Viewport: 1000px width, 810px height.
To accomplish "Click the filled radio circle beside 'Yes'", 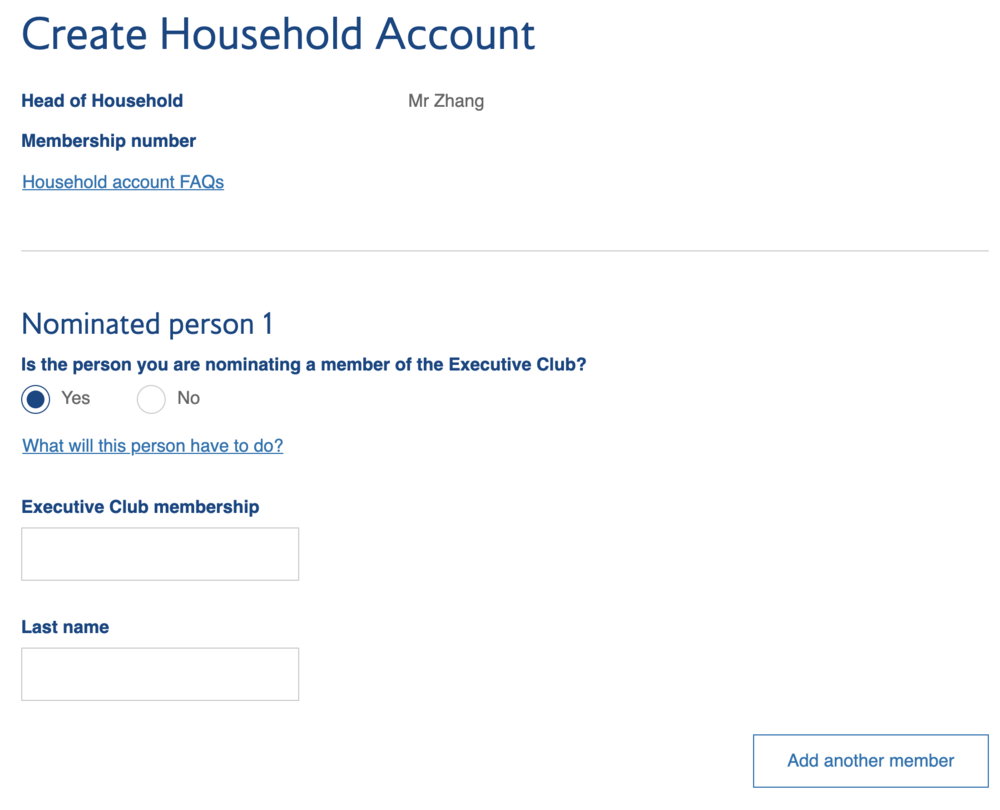I will [36, 400].
